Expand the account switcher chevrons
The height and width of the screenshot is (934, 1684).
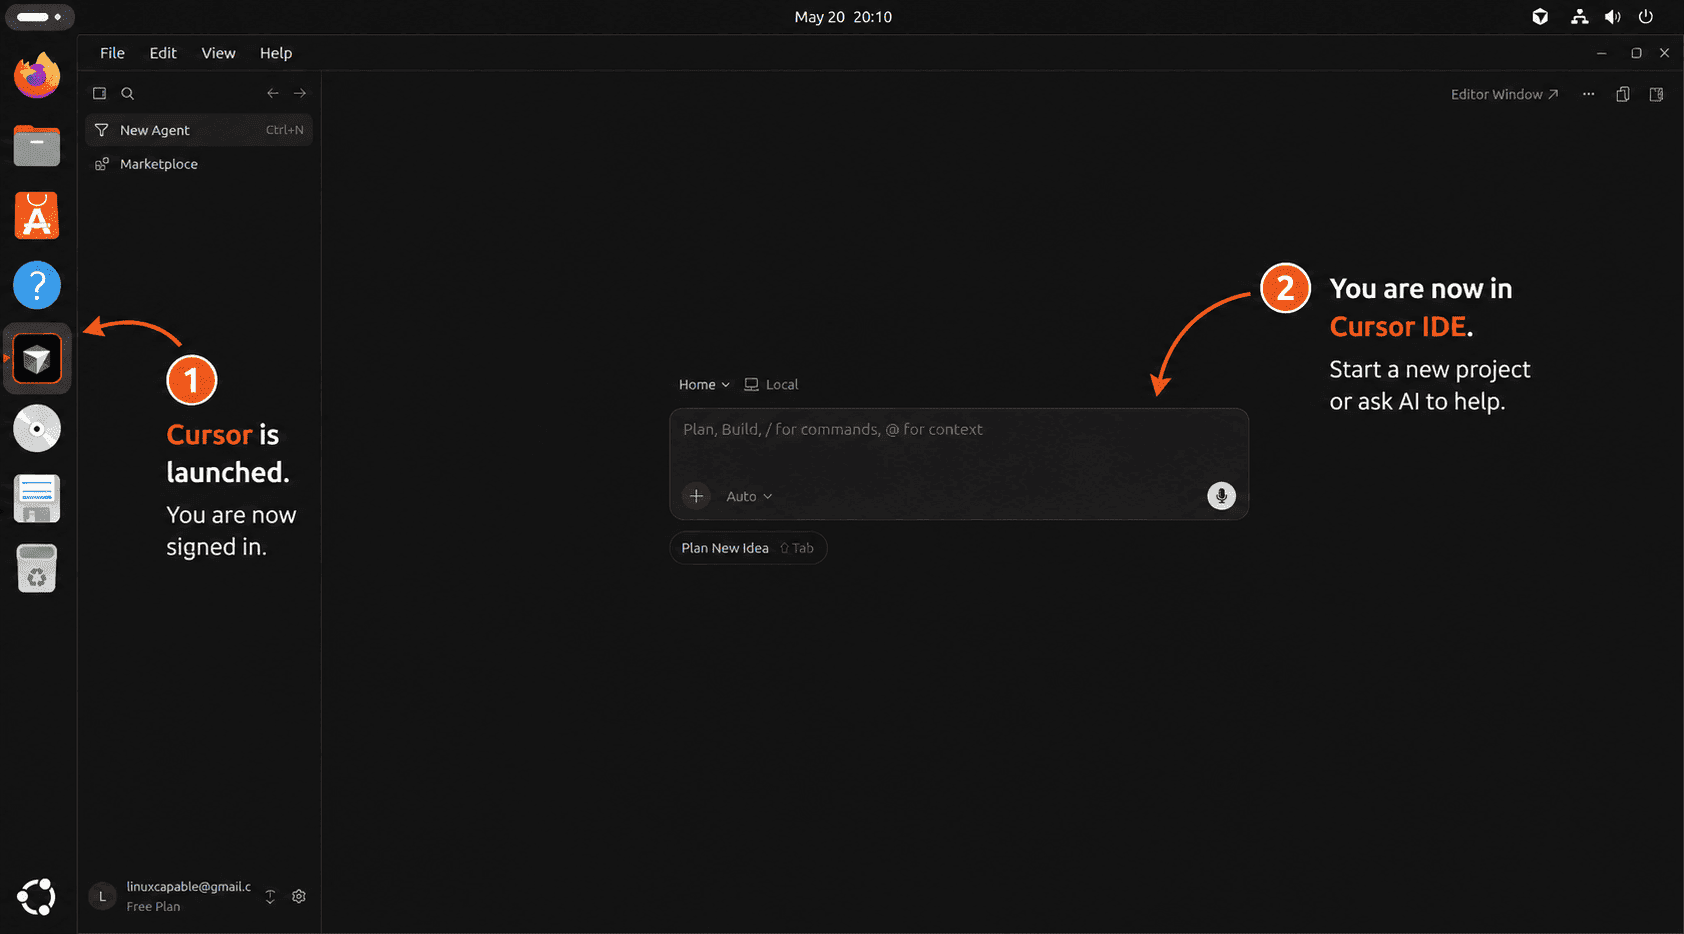(270, 897)
